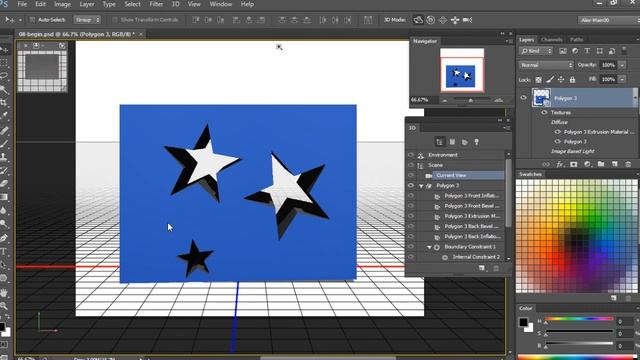This screenshot has width=640, height=360.
Task: Filter layers by shape layer icon
Action: point(599,51)
